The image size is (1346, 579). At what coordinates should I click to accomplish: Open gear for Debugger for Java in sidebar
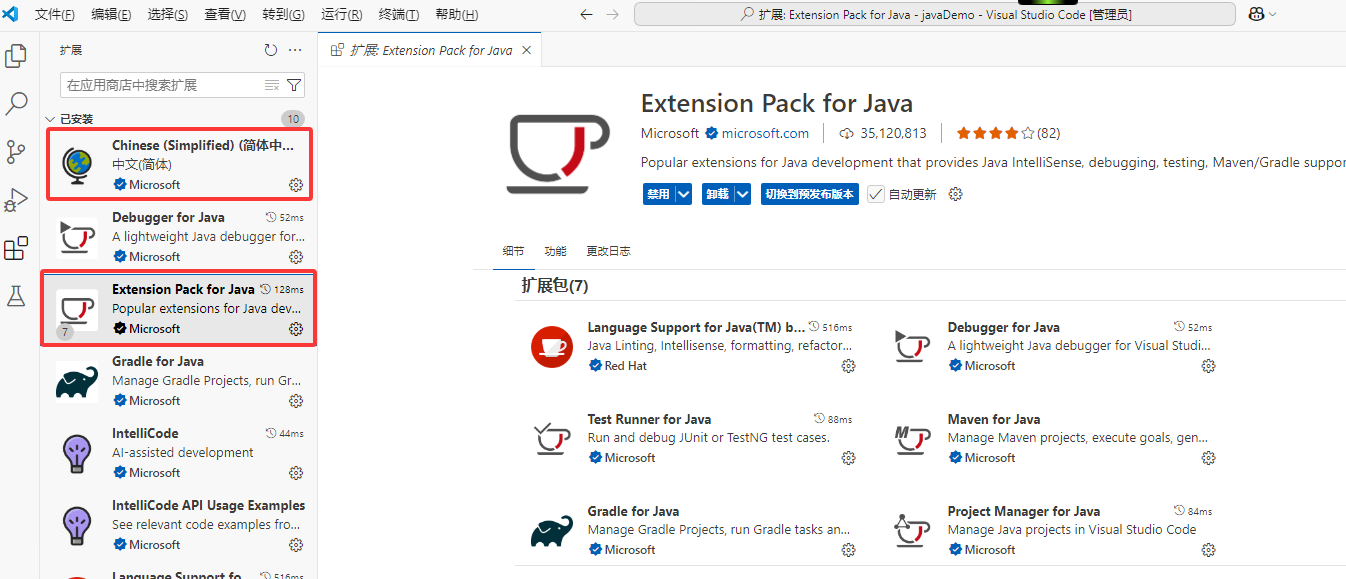click(x=296, y=257)
